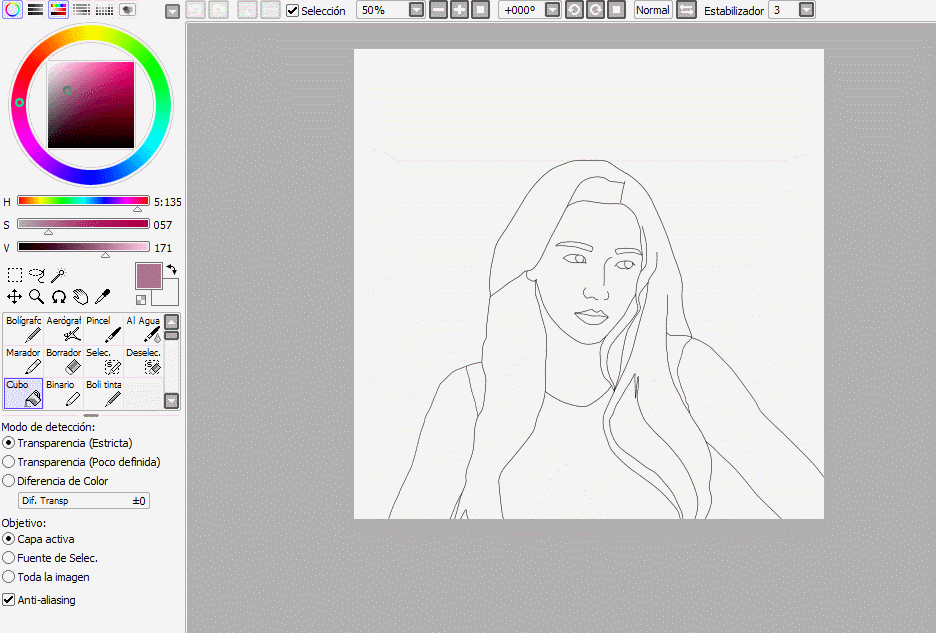Choose the hand pan tool
Image resolution: width=936 pixels, height=633 pixels.
point(80,297)
